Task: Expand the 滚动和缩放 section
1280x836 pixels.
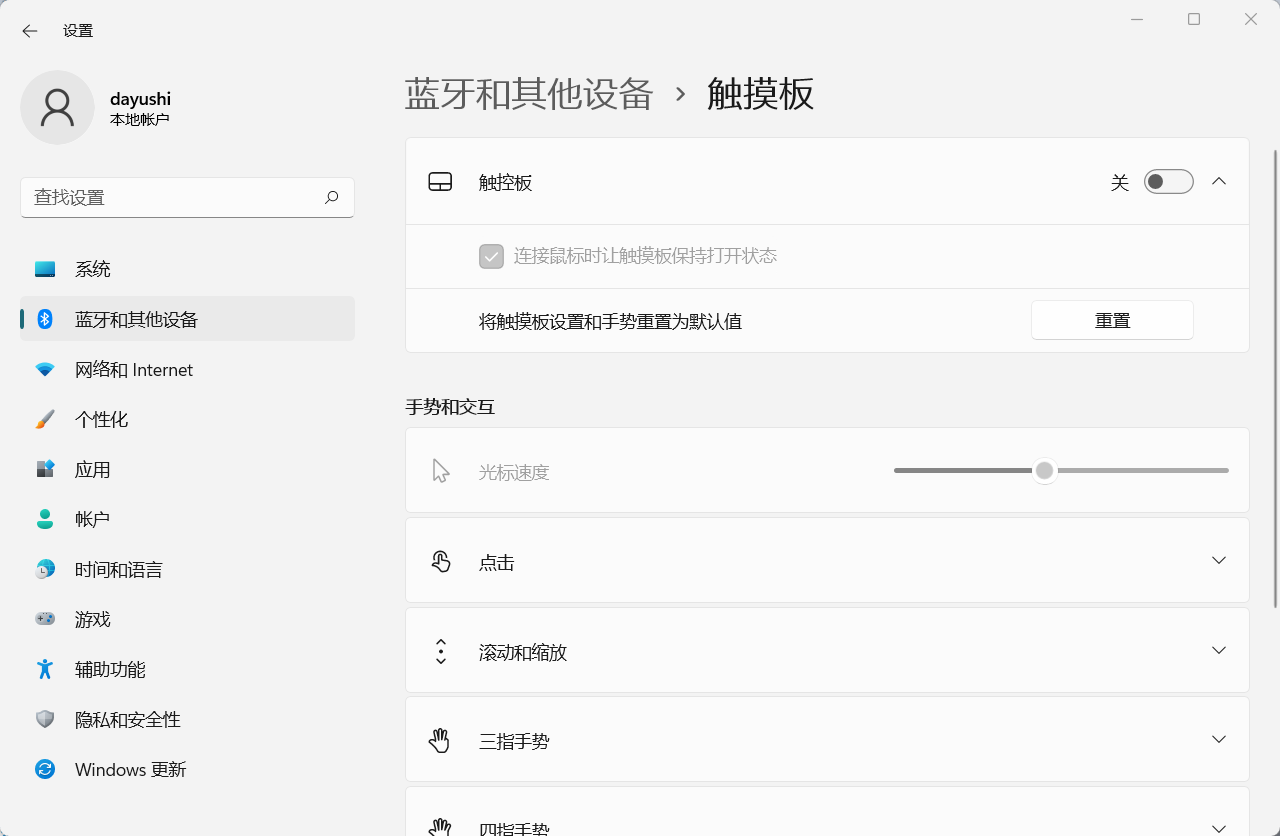Action: 1218,651
